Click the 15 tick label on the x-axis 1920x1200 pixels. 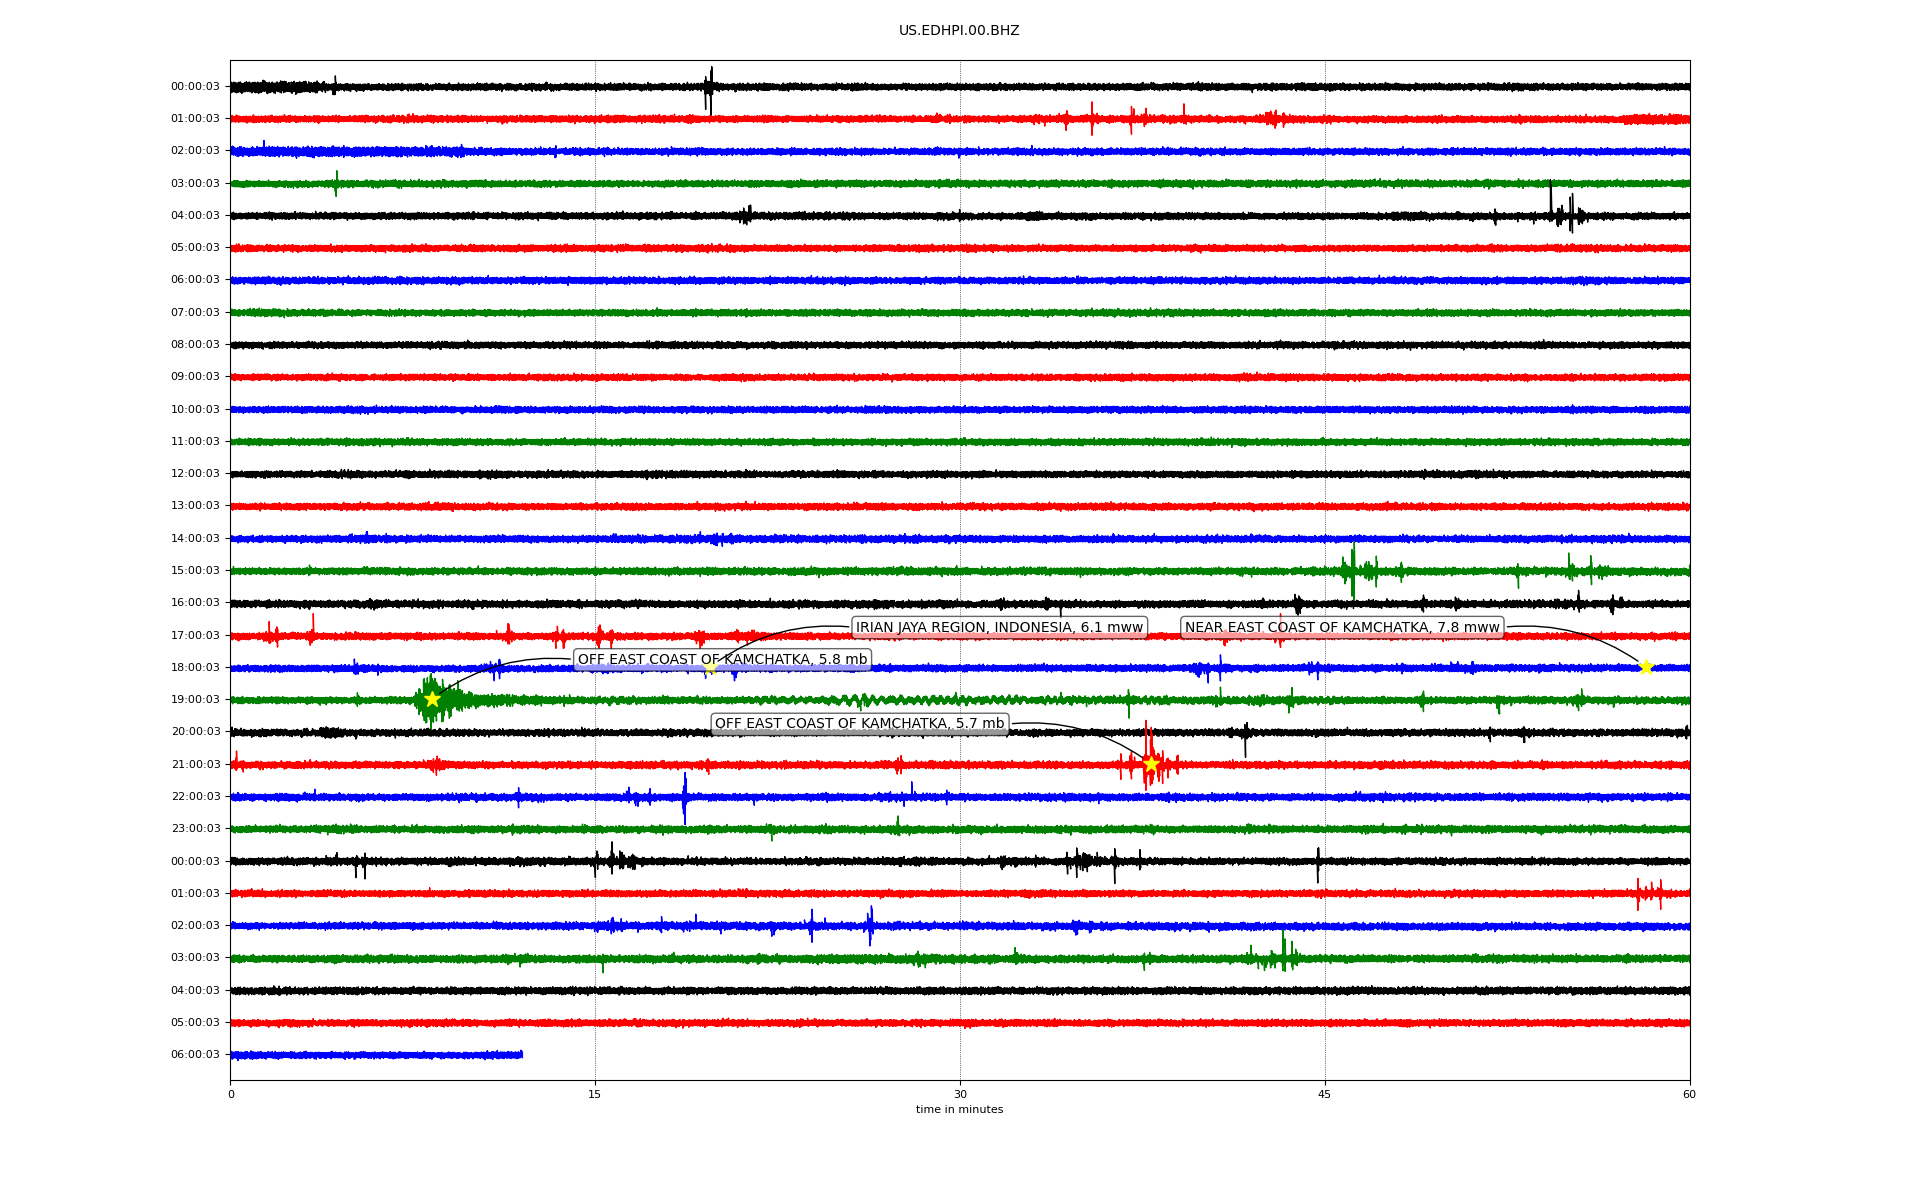point(595,1095)
